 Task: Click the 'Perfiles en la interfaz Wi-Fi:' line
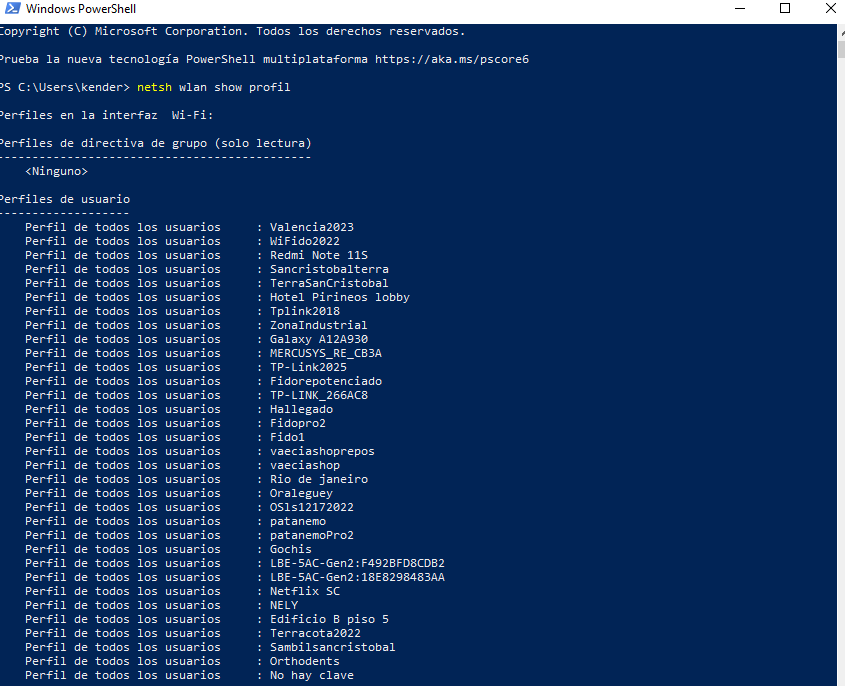pos(106,115)
